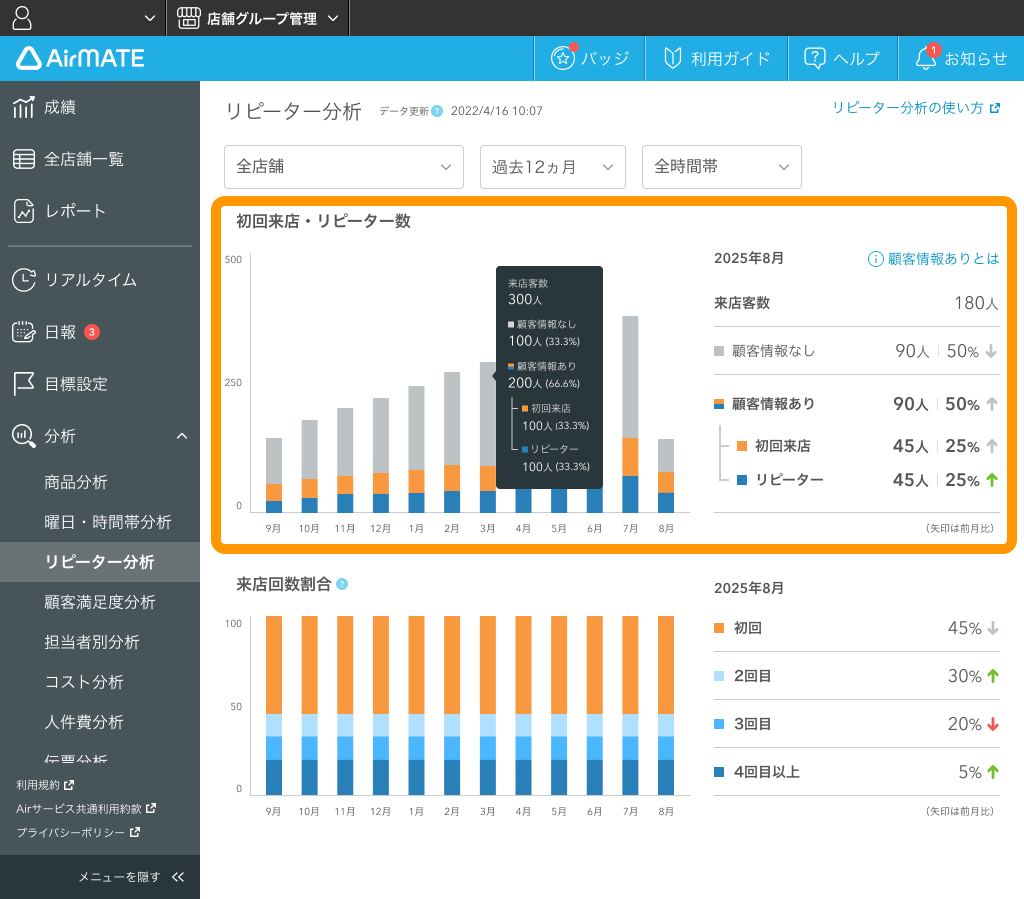Open the 全時間帯 time range dropdown
1024x899 pixels.
[722, 167]
